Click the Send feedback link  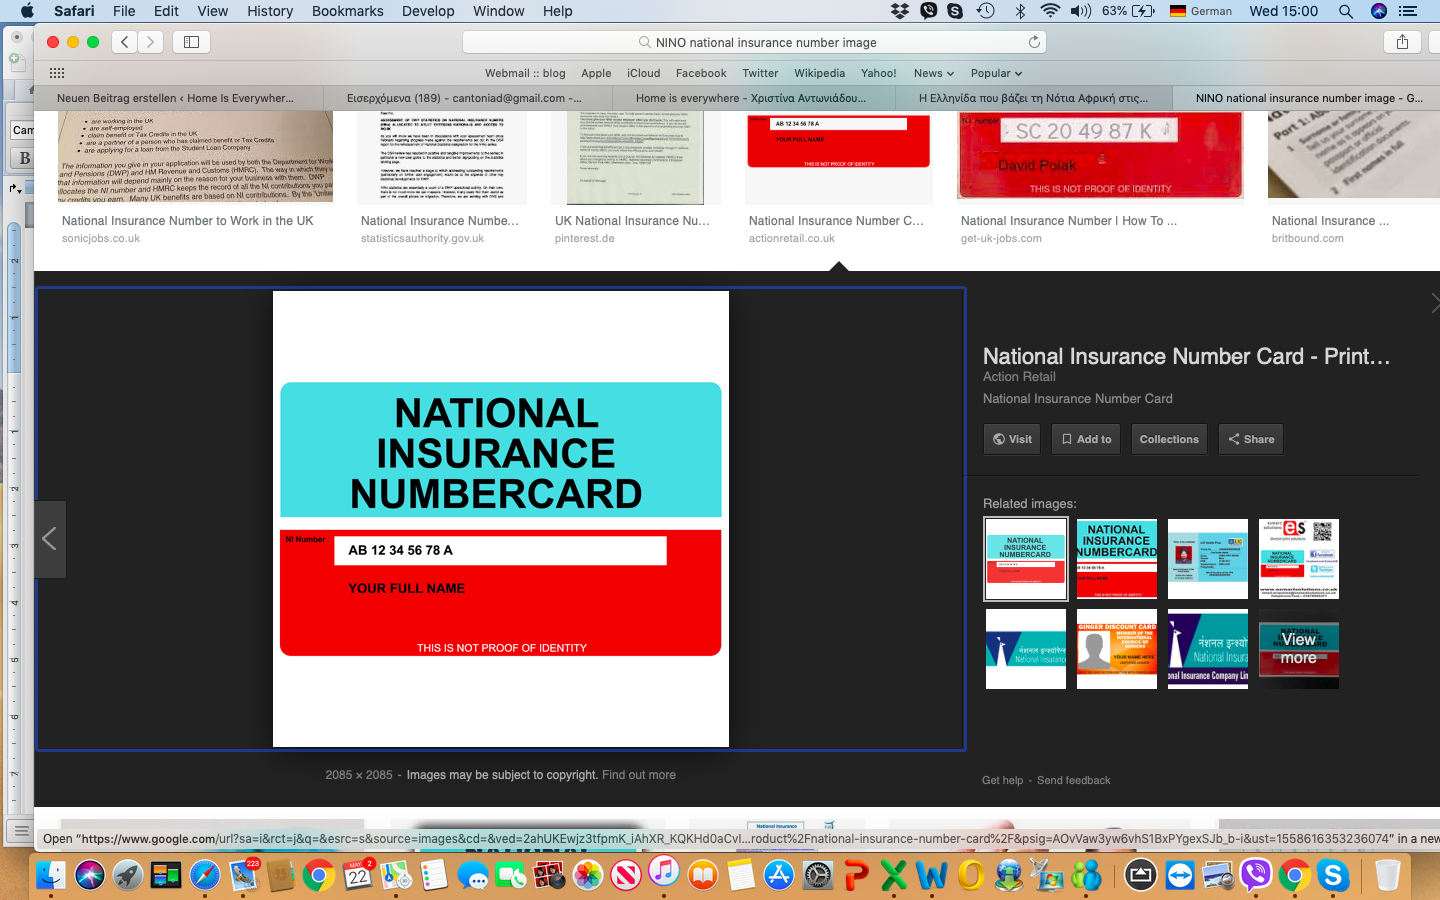(x=1073, y=780)
